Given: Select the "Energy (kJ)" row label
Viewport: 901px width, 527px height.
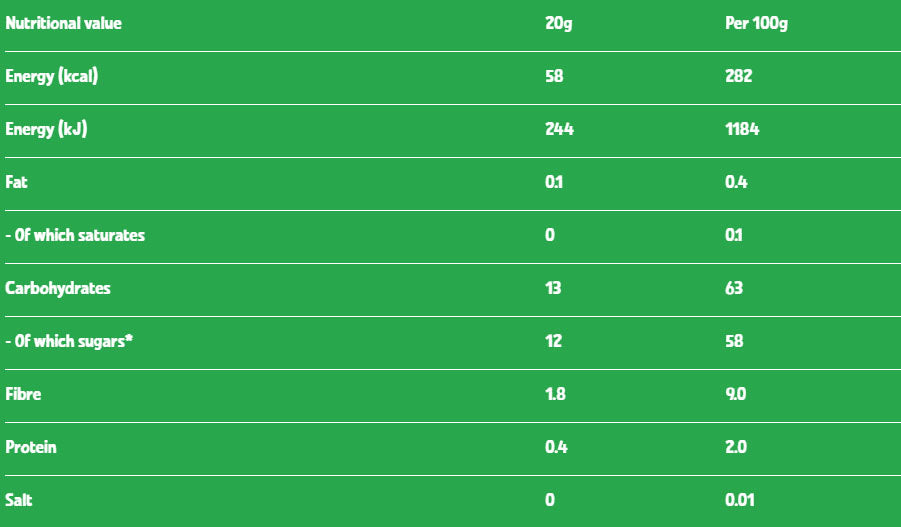Looking at the screenshot, I should [x=46, y=129].
